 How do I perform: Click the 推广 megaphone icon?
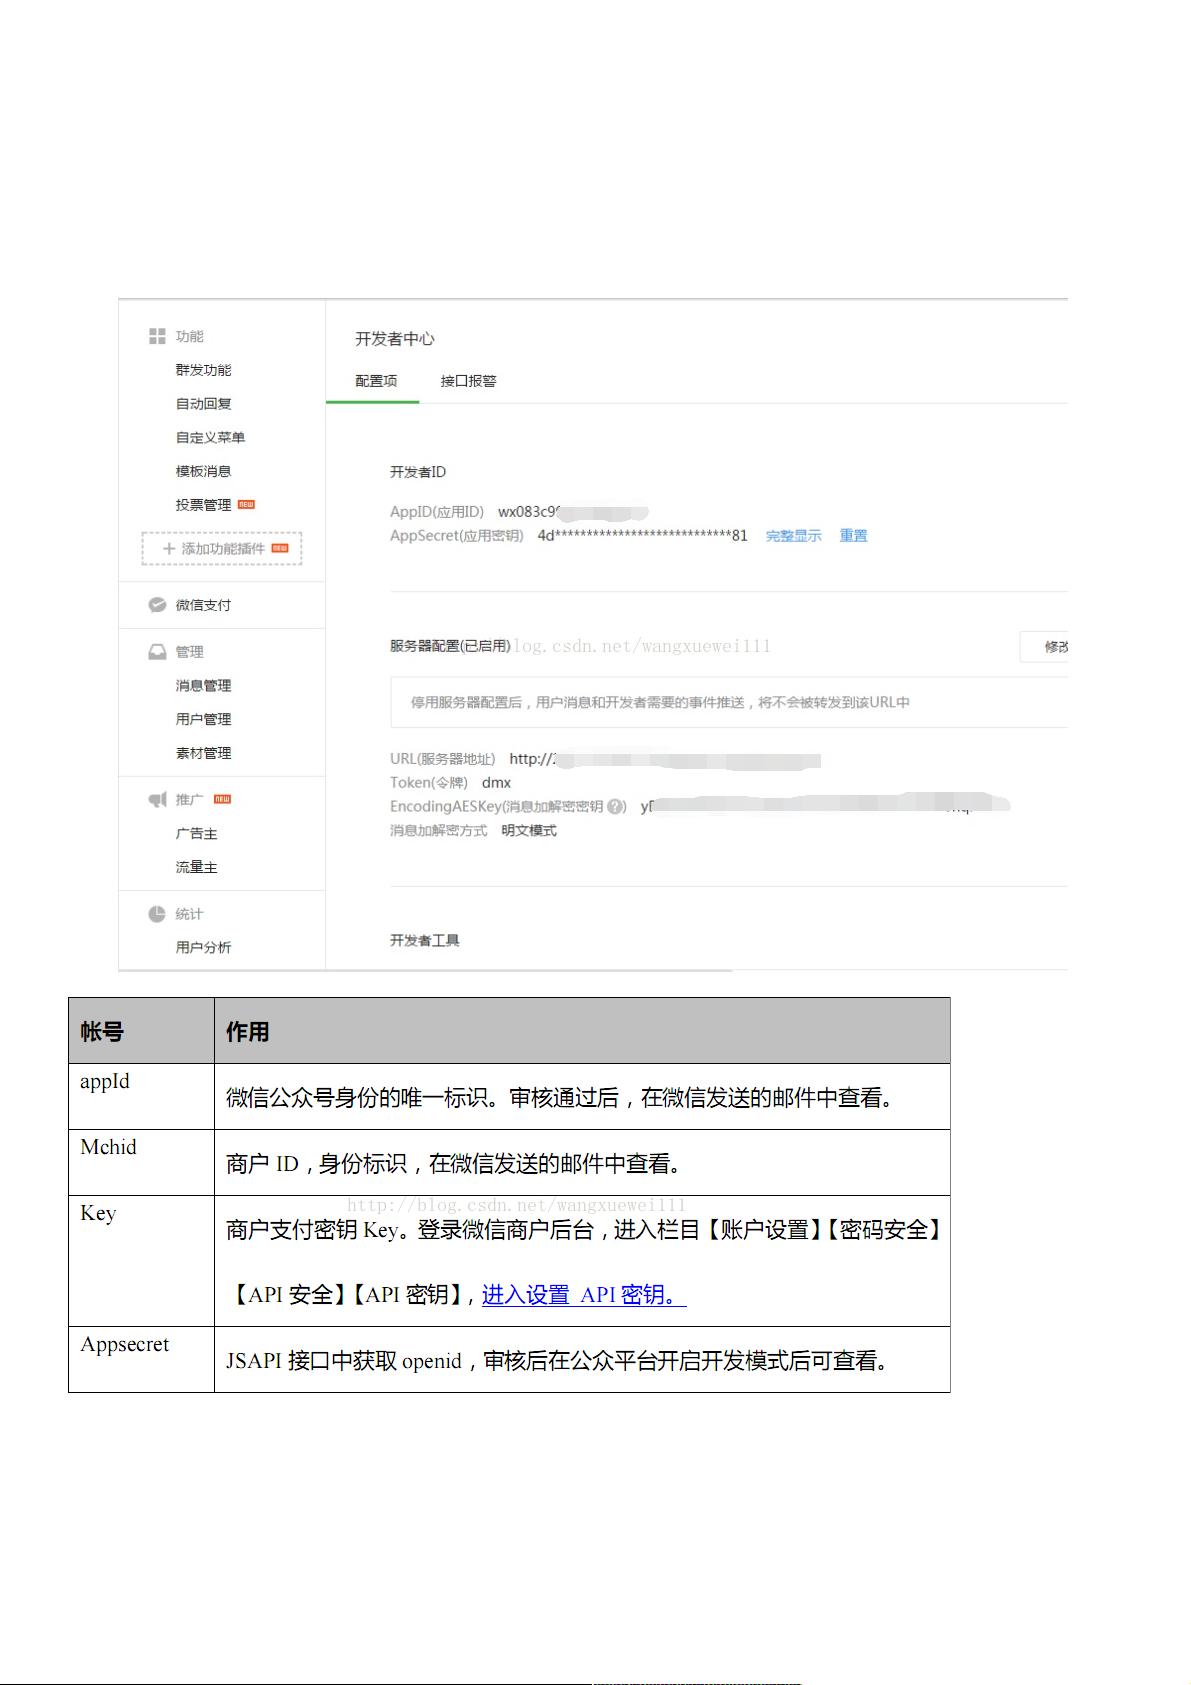[157, 800]
